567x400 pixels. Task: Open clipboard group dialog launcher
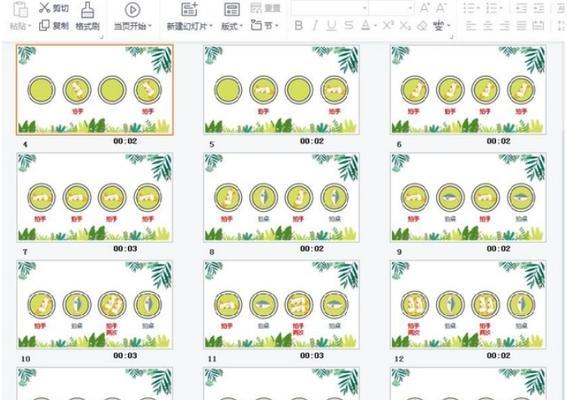point(101,37)
